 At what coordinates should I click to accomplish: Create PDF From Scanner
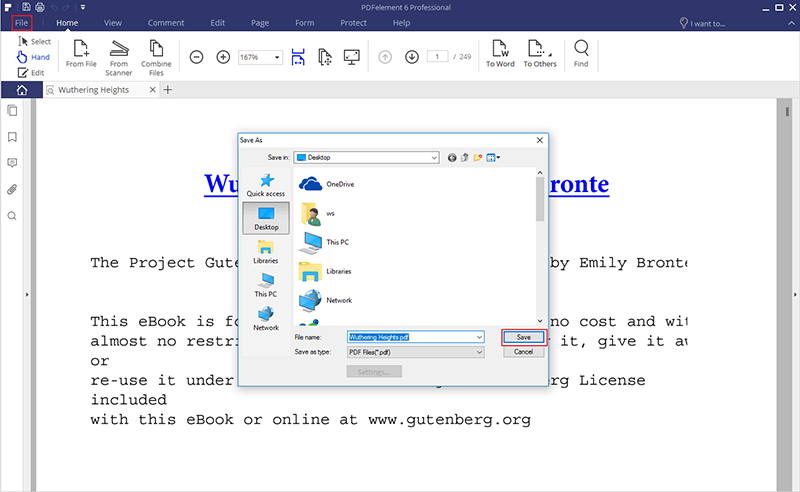[119, 58]
